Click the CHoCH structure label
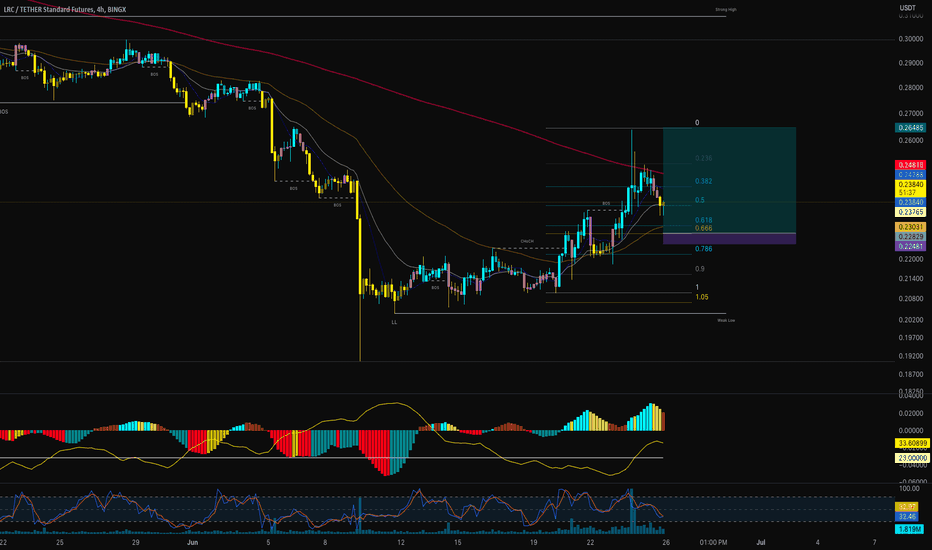The height and width of the screenshot is (550, 932). pyautogui.click(x=527, y=241)
